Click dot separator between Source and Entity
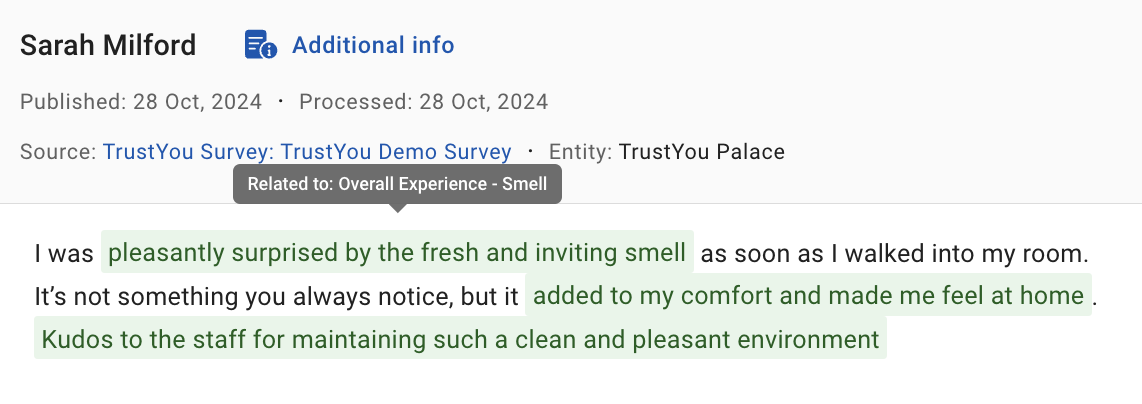Image resolution: width=1142 pixels, height=404 pixels. pos(530,151)
